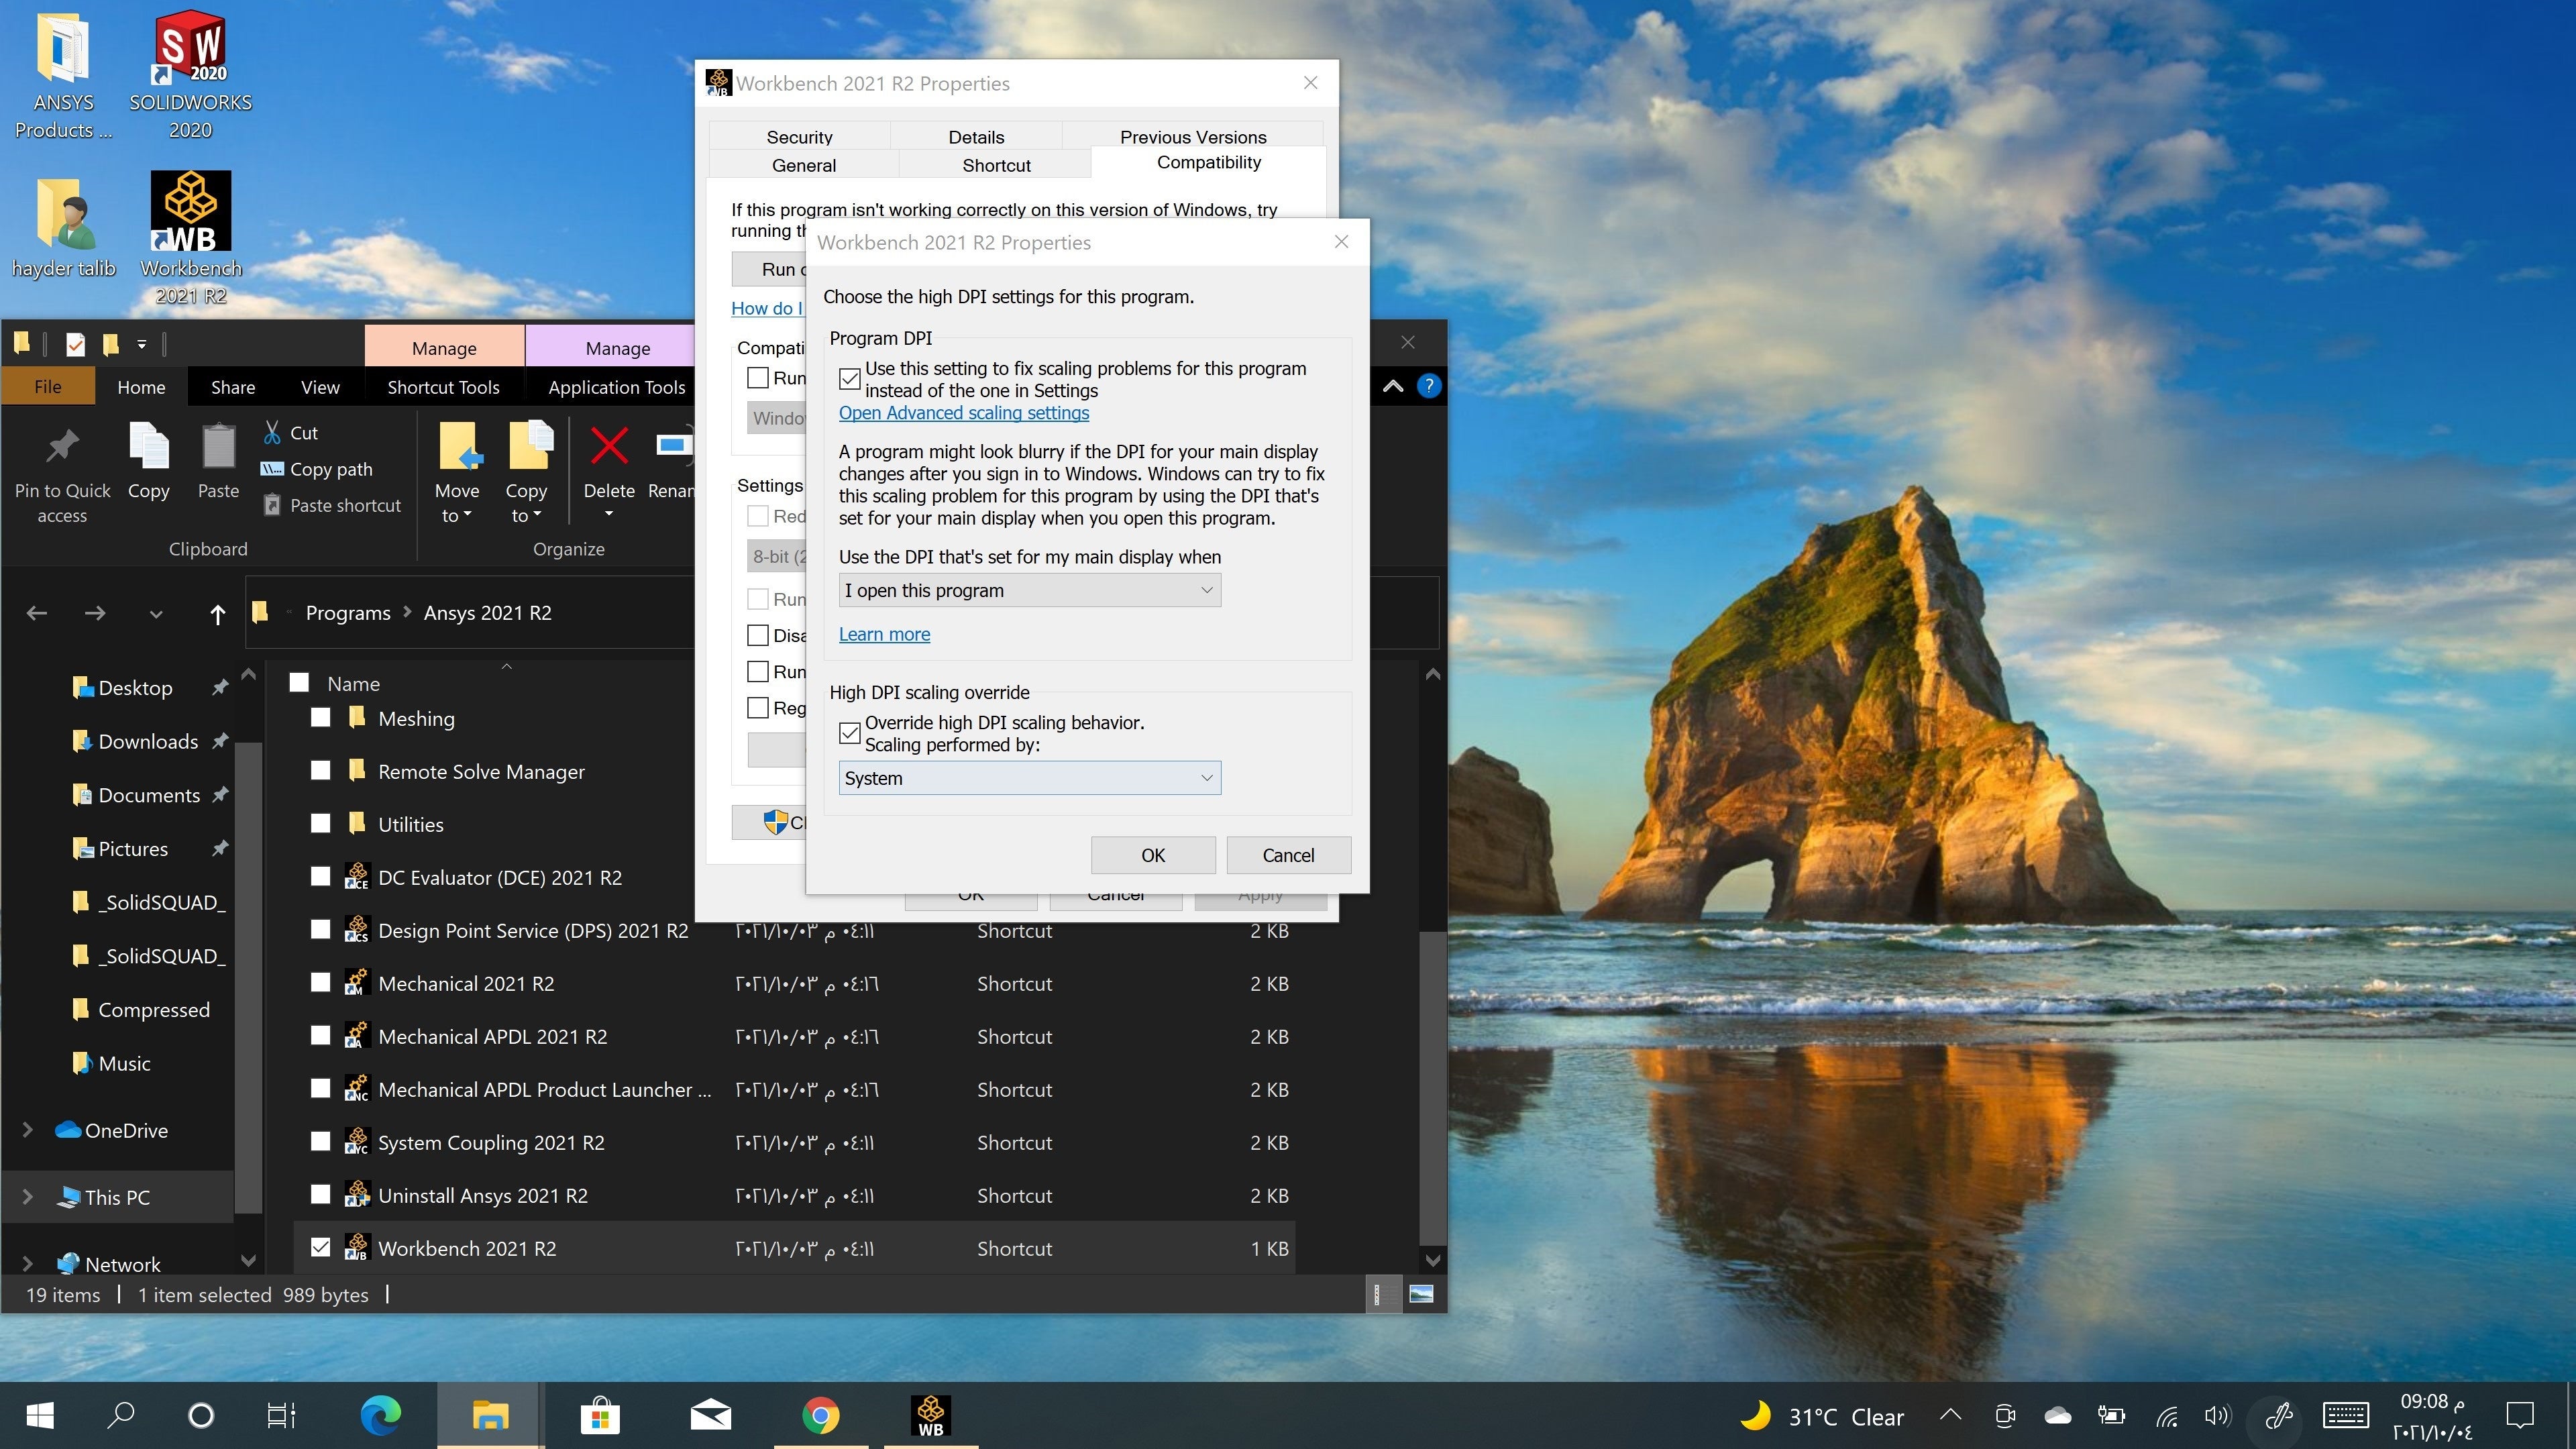Click Cancel in high DPI dialog
Viewport: 2576px width, 1449px height.
(x=1288, y=855)
